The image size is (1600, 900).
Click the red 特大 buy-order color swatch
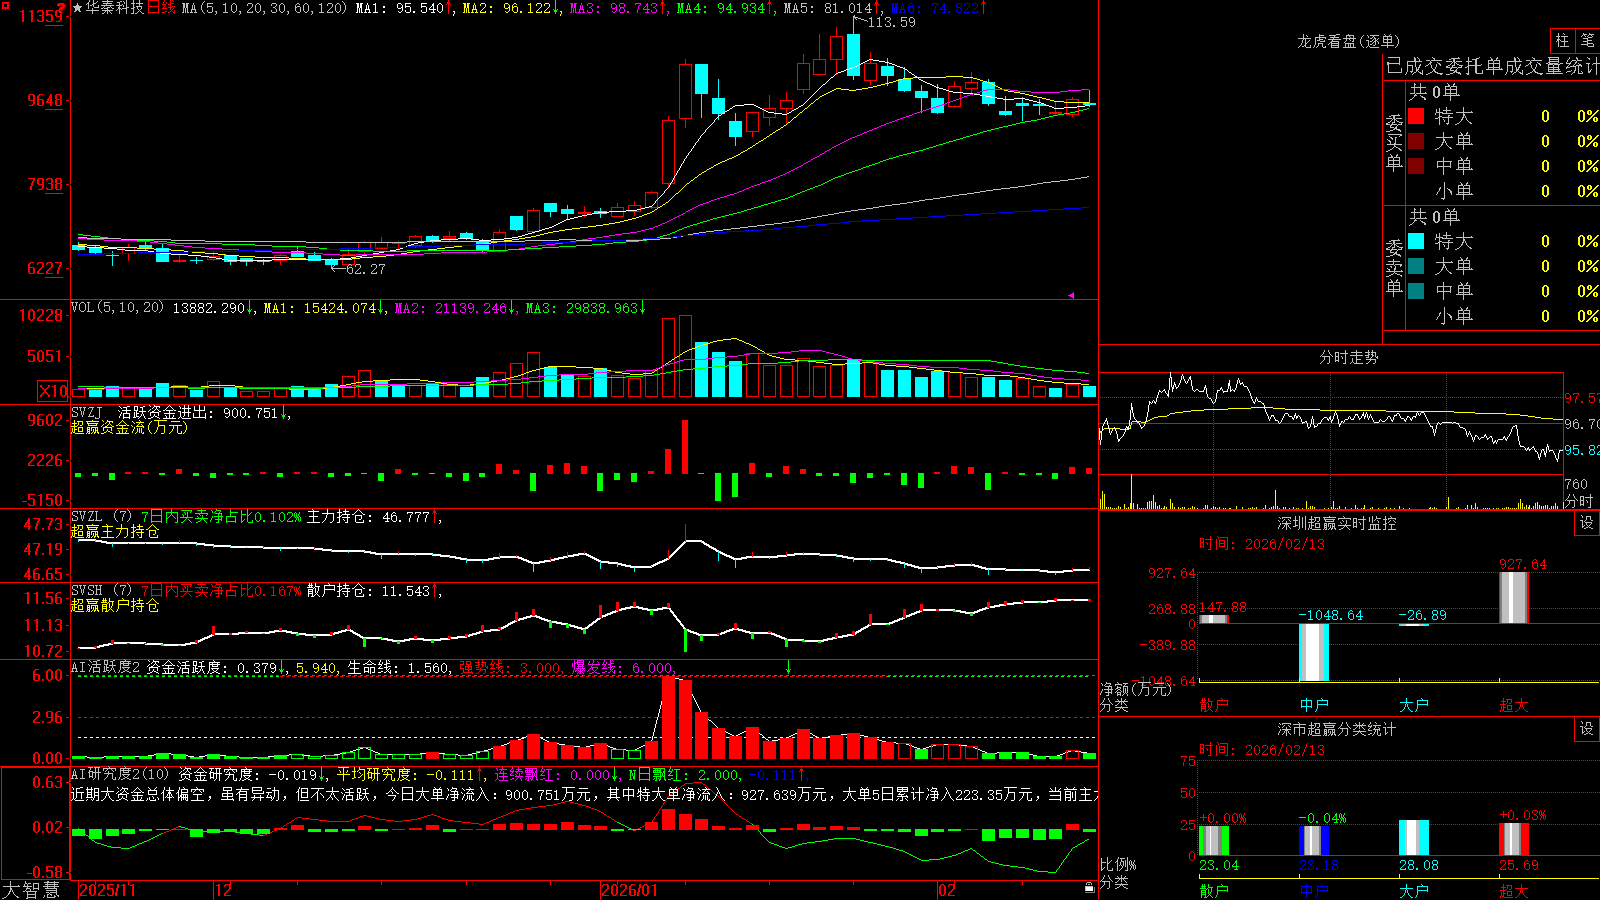click(1416, 116)
